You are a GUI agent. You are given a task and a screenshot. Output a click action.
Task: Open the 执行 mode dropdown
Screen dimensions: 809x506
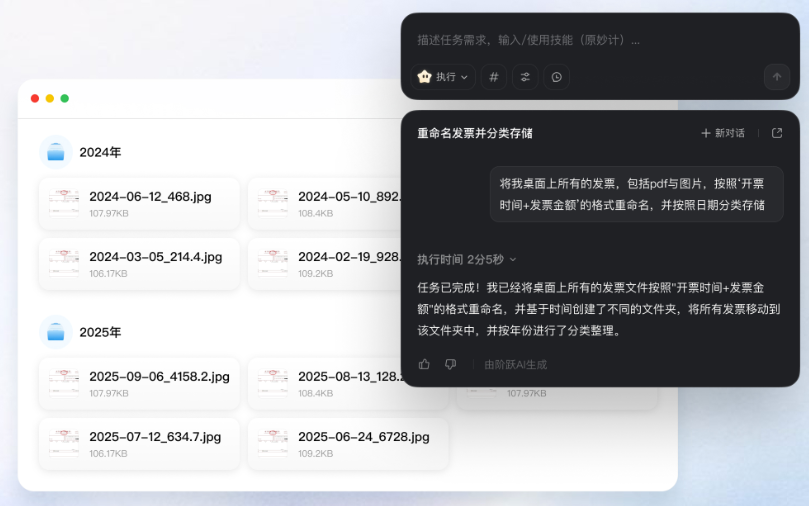pyautogui.click(x=443, y=77)
